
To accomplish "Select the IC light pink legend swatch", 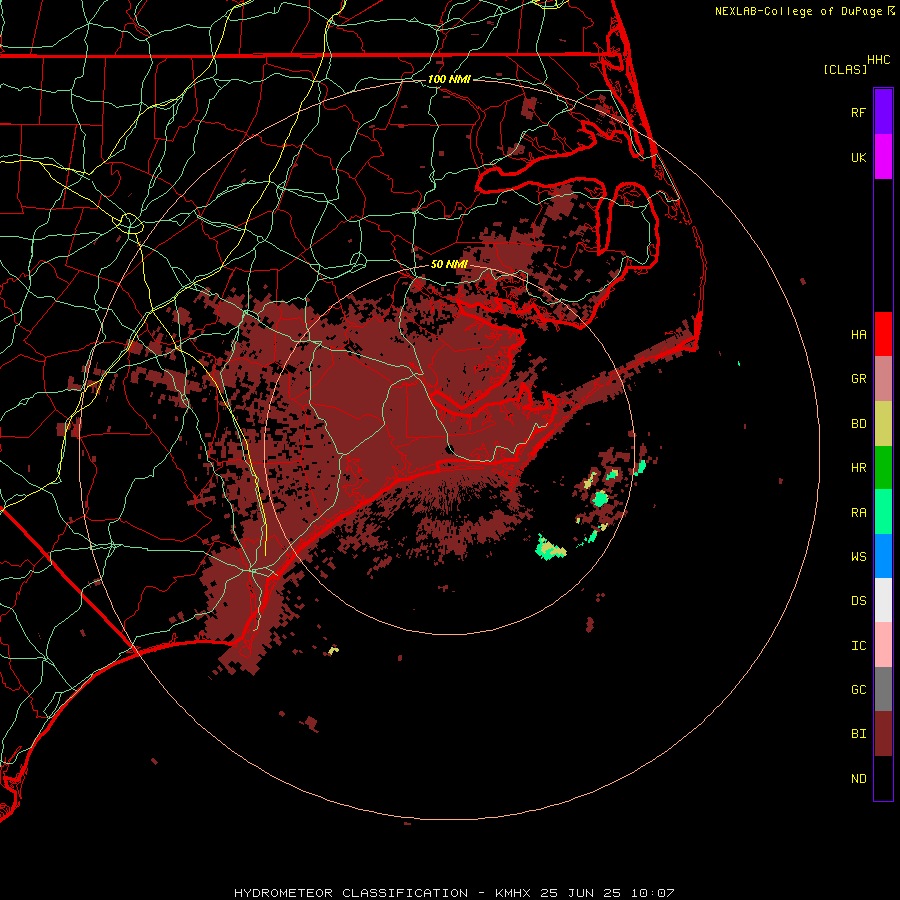I will (883, 645).
